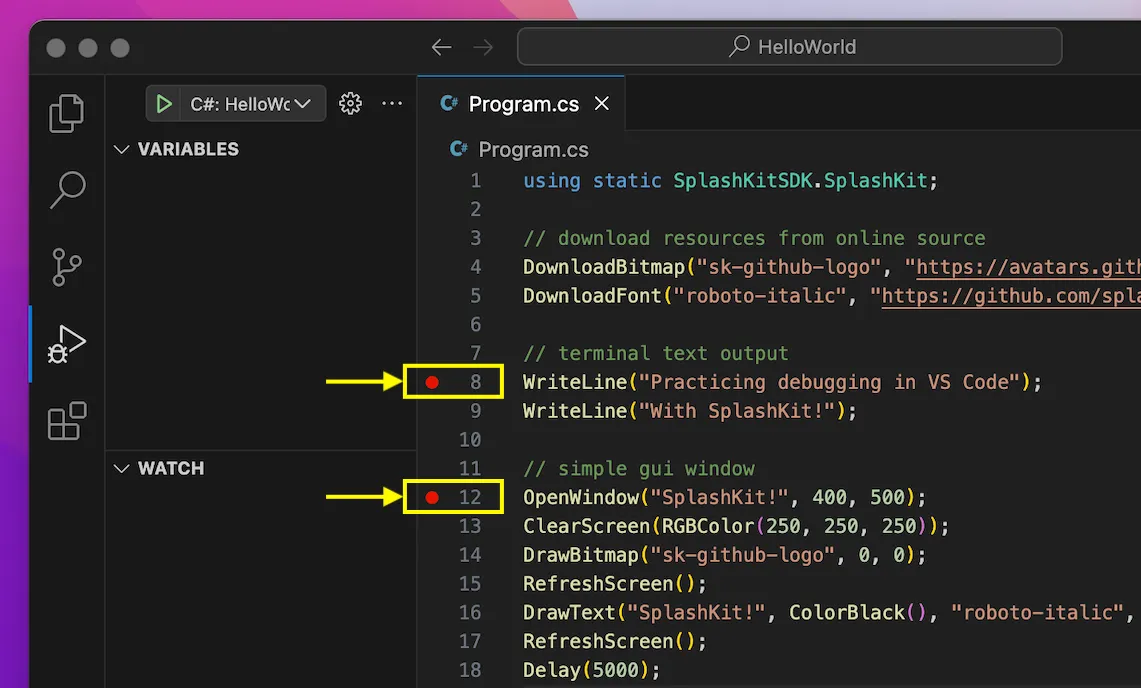
Task: Click the DrawText call on line 16
Action: pyautogui.click(x=830, y=612)
